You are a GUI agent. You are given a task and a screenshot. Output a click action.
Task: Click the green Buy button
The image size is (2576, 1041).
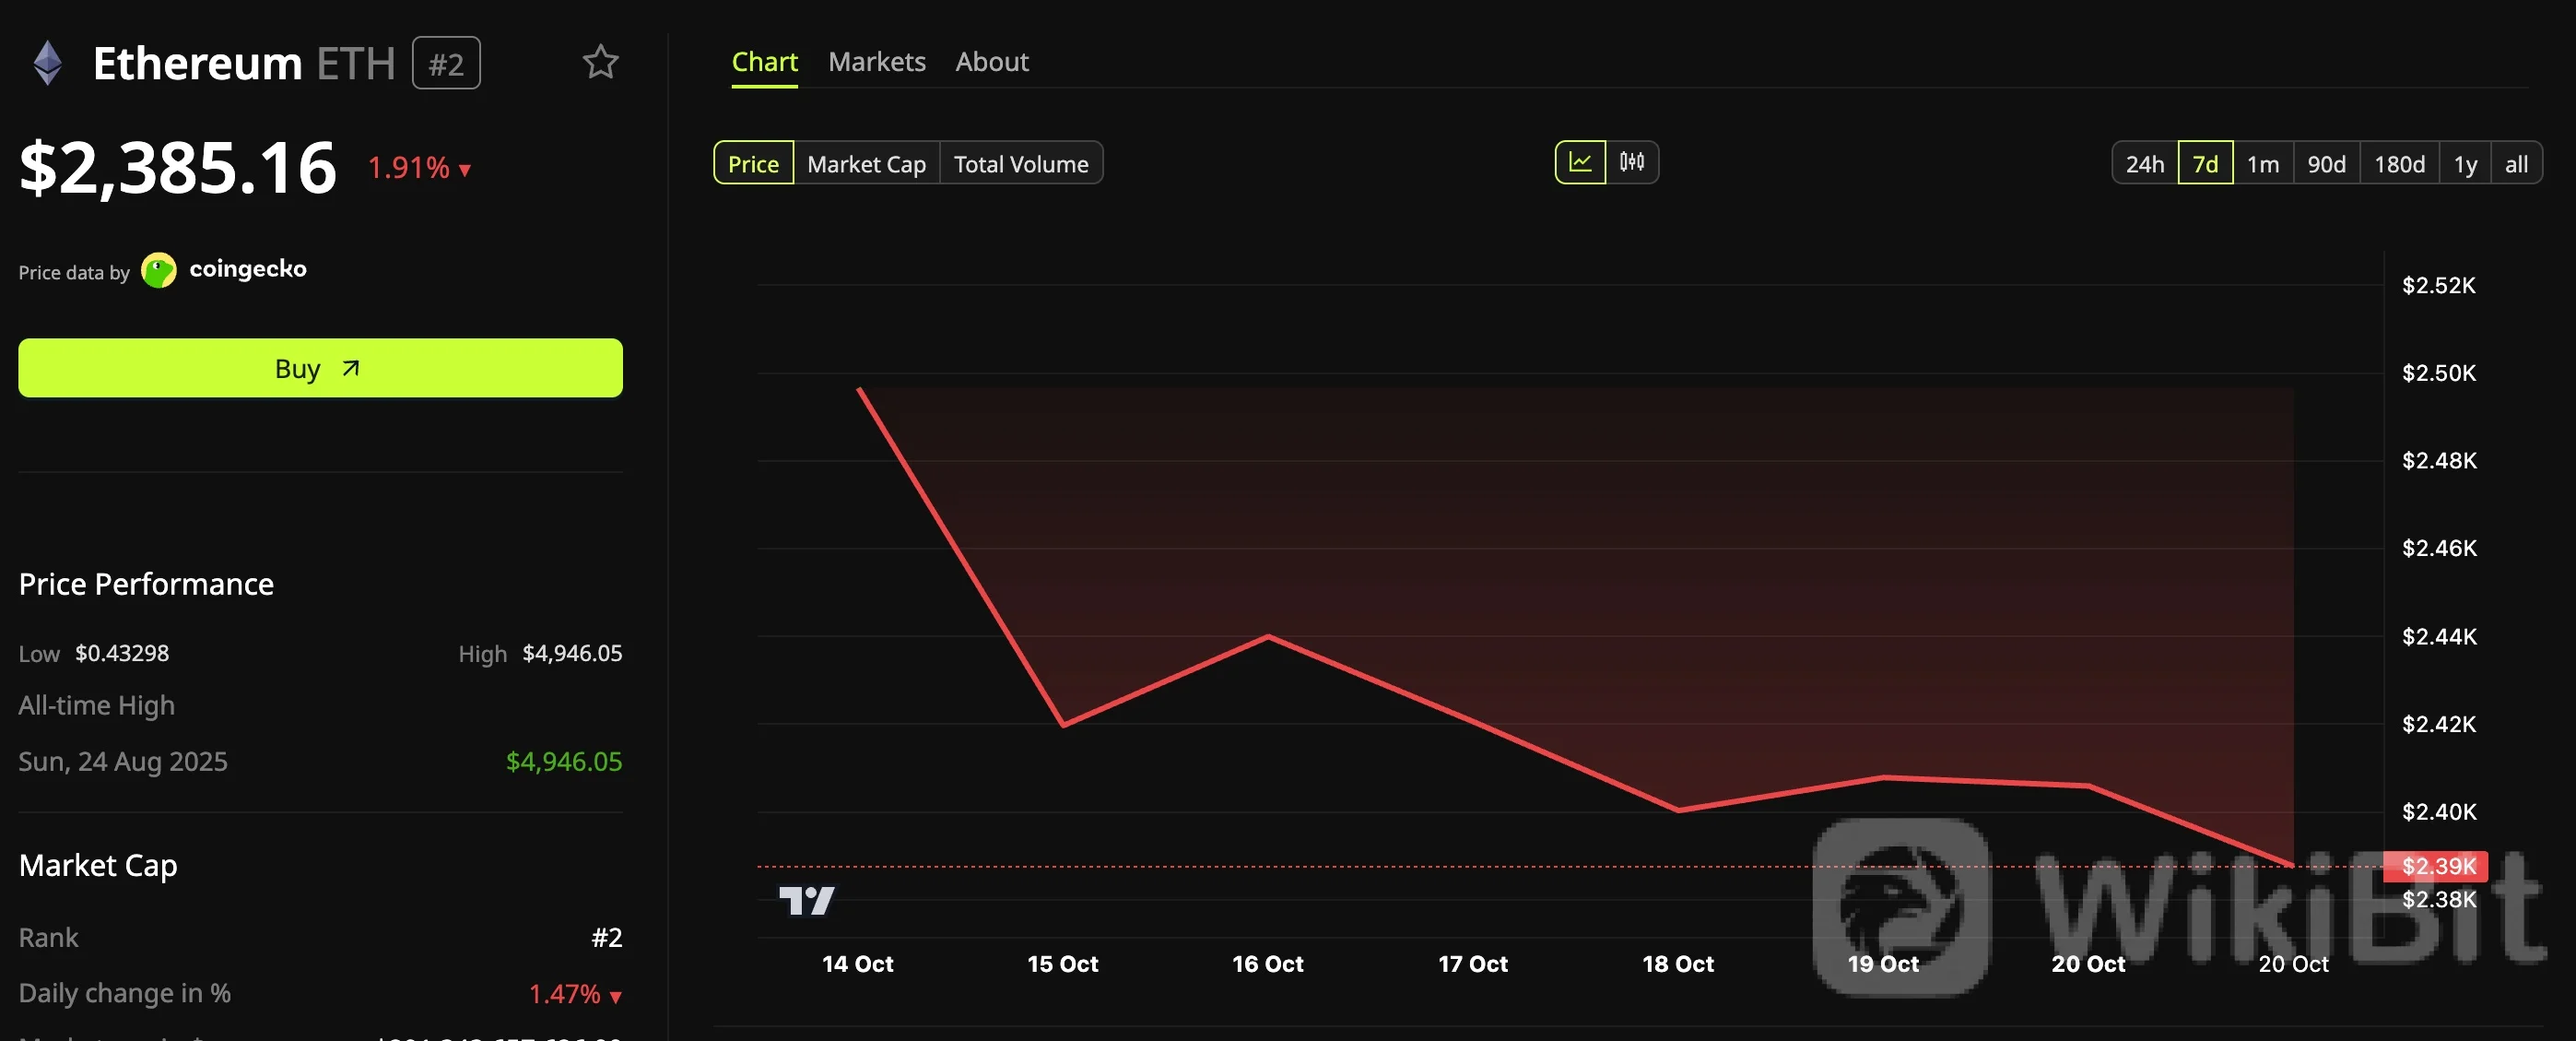click(x=320, y=368)
